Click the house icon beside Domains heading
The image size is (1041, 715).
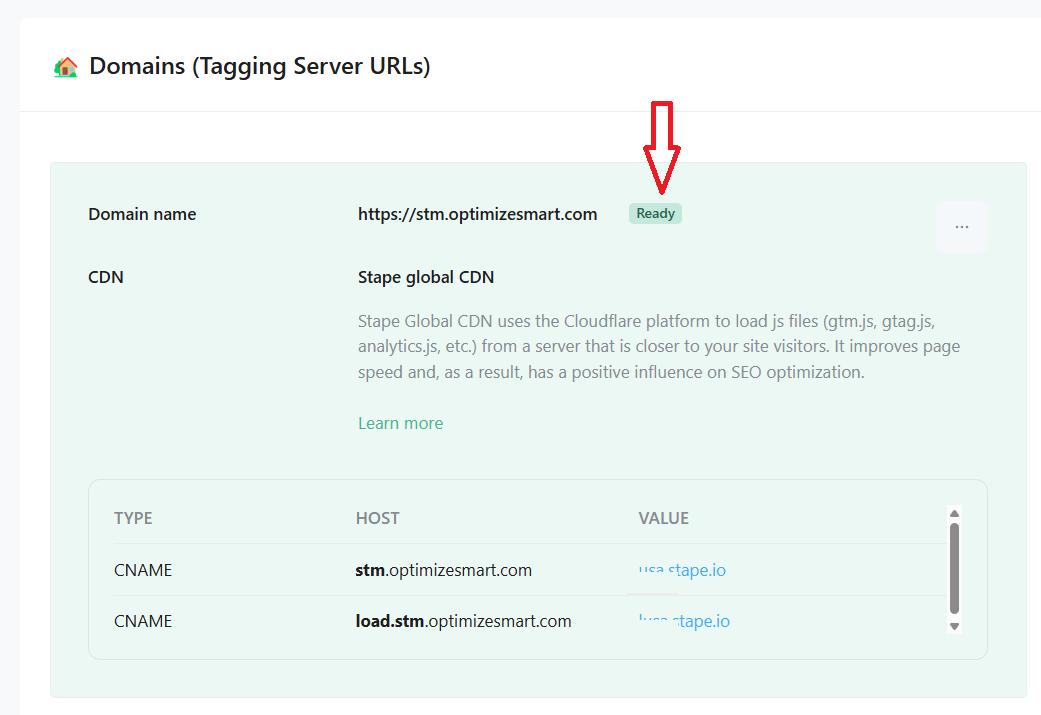coord(66,67)
